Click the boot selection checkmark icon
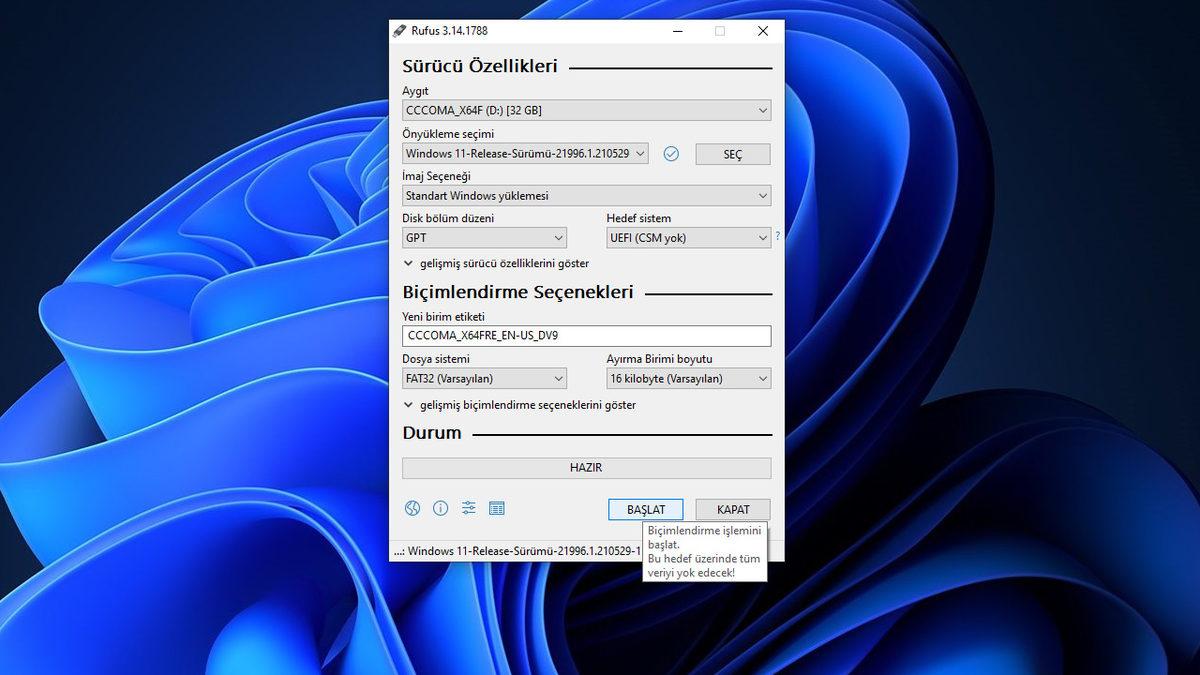Viewport: 1200px width, 675px height. click(671, 154)
